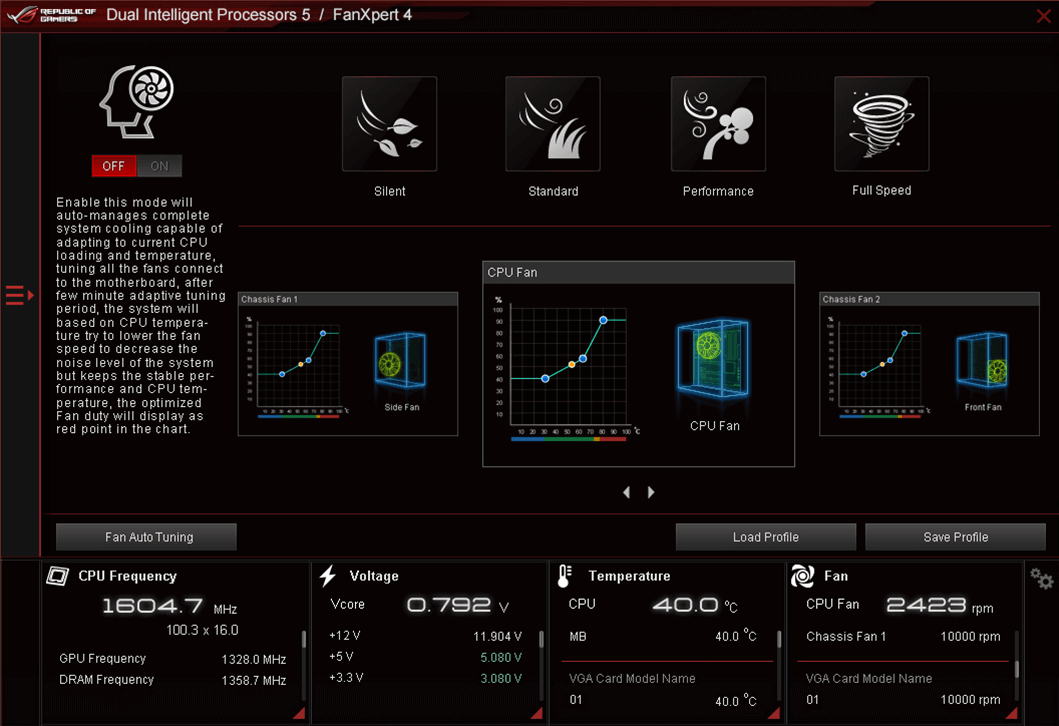Viewport: 1059px width, 726px height.
Task: Click the Save Profile button
Action: (x=955, y=537)
